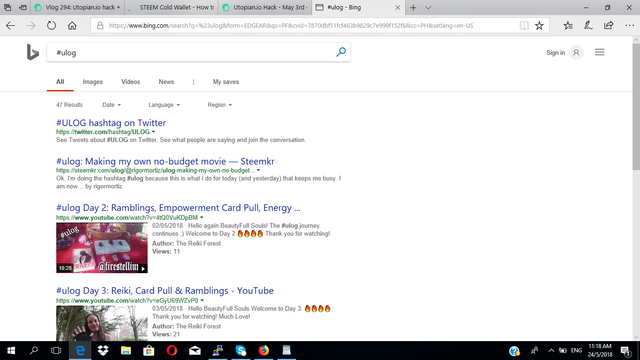Set these tabs aside icon
This screenshot has width=640, height=360.
23,7
